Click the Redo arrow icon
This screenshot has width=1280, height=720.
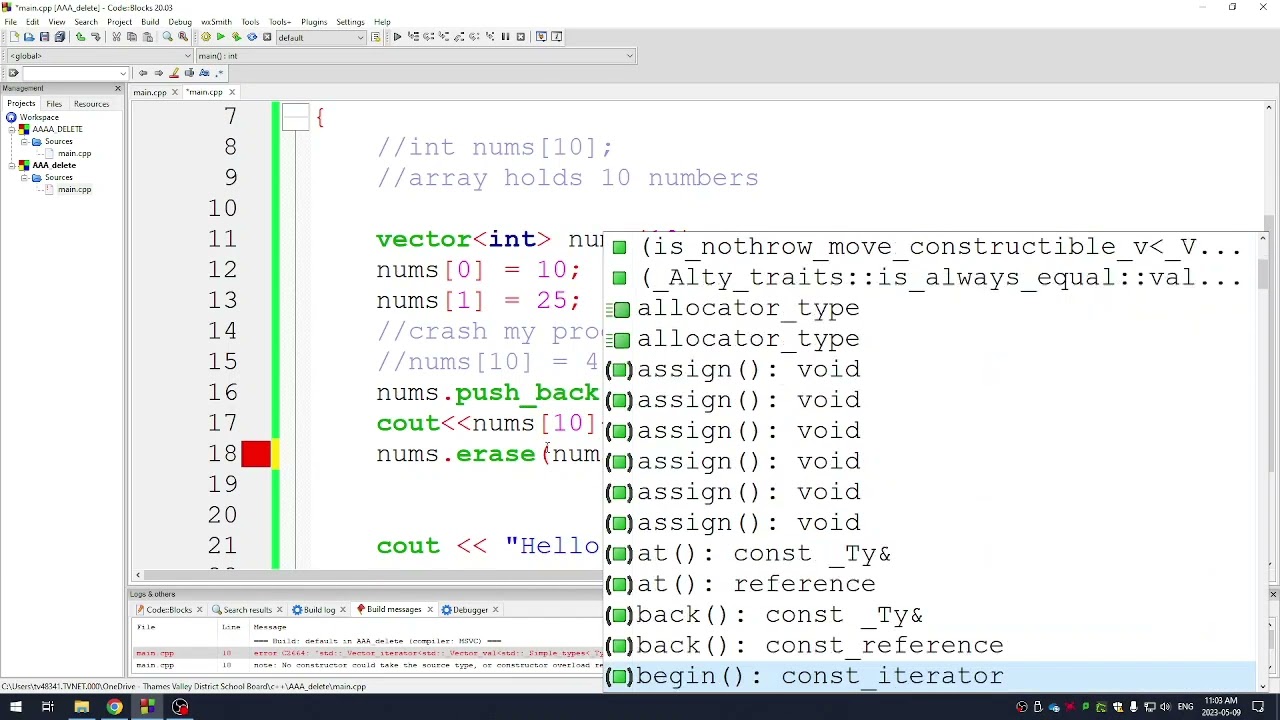click(96, 37)
